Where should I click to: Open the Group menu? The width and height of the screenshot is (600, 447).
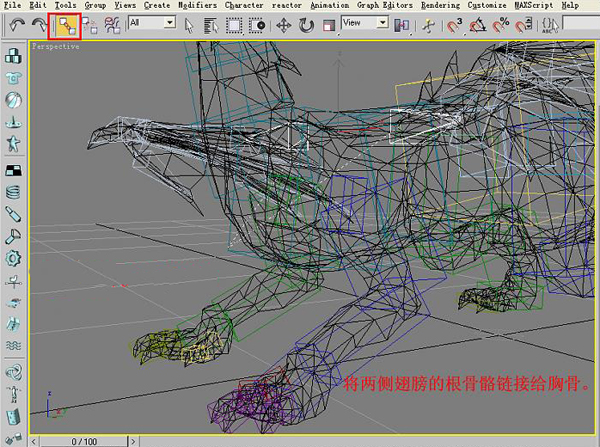(x=95, y=5)
